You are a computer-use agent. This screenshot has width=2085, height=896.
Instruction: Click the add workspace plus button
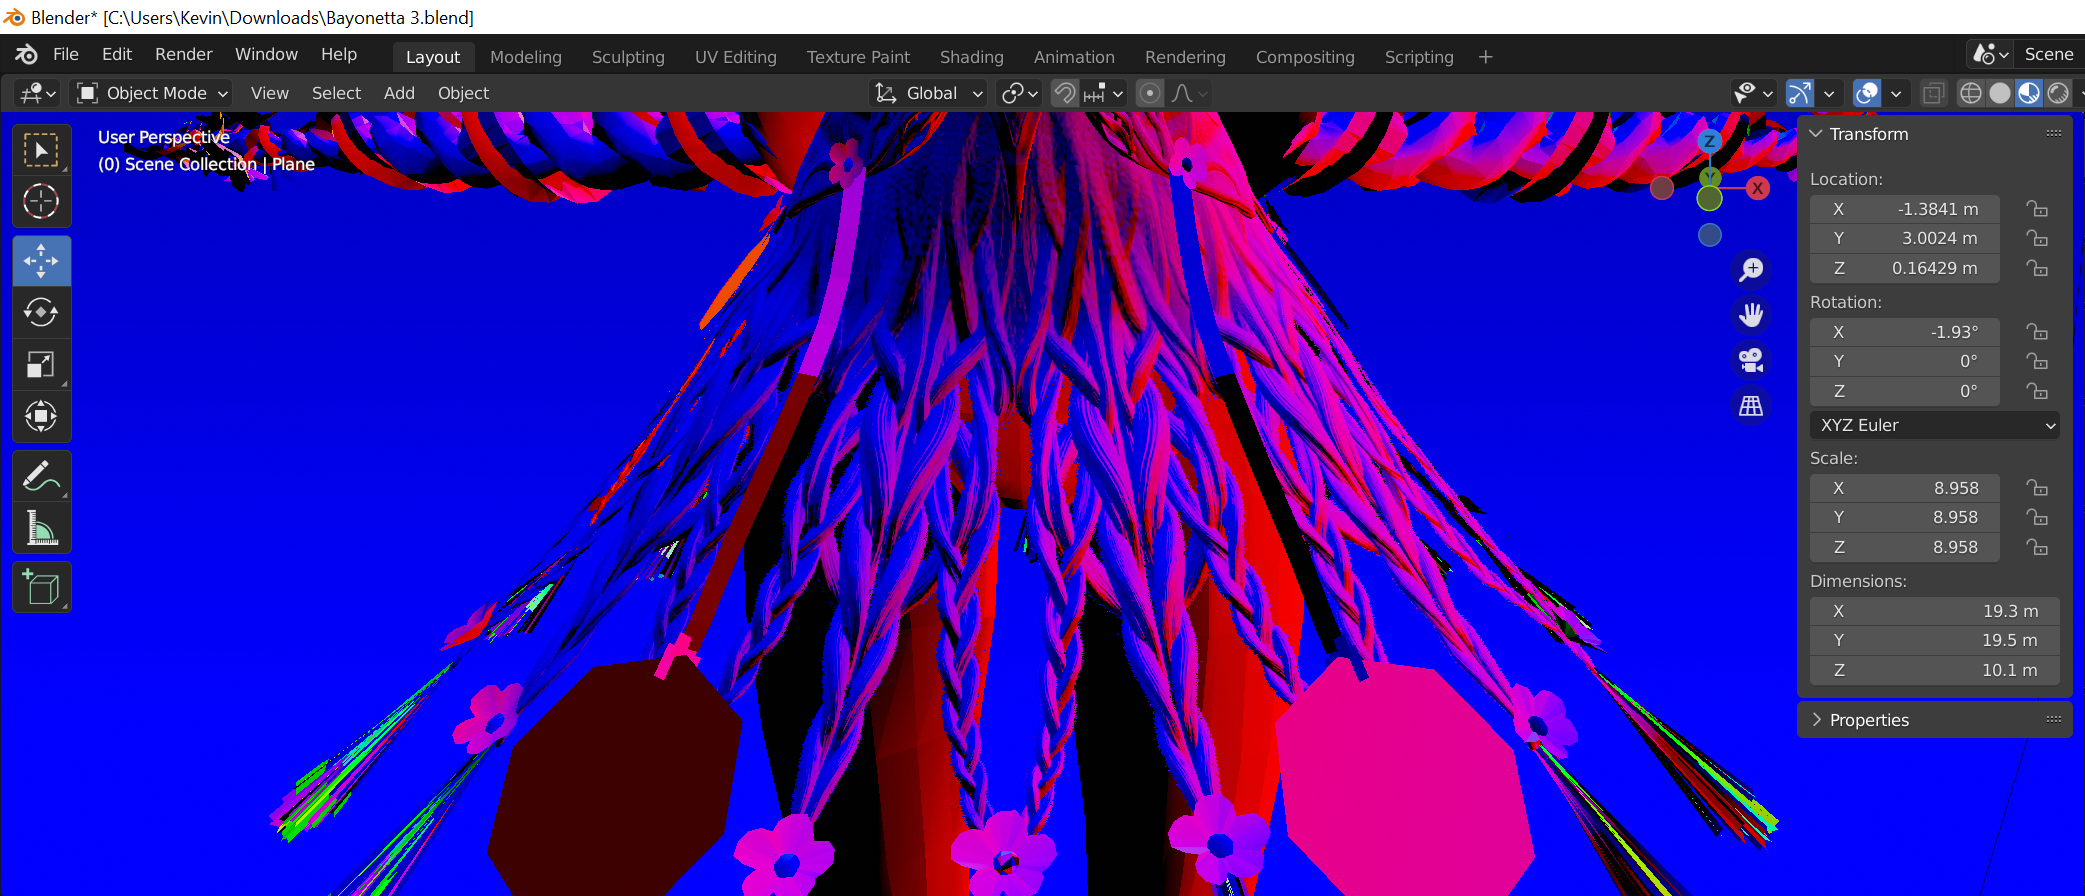(x=1485, y=57)
